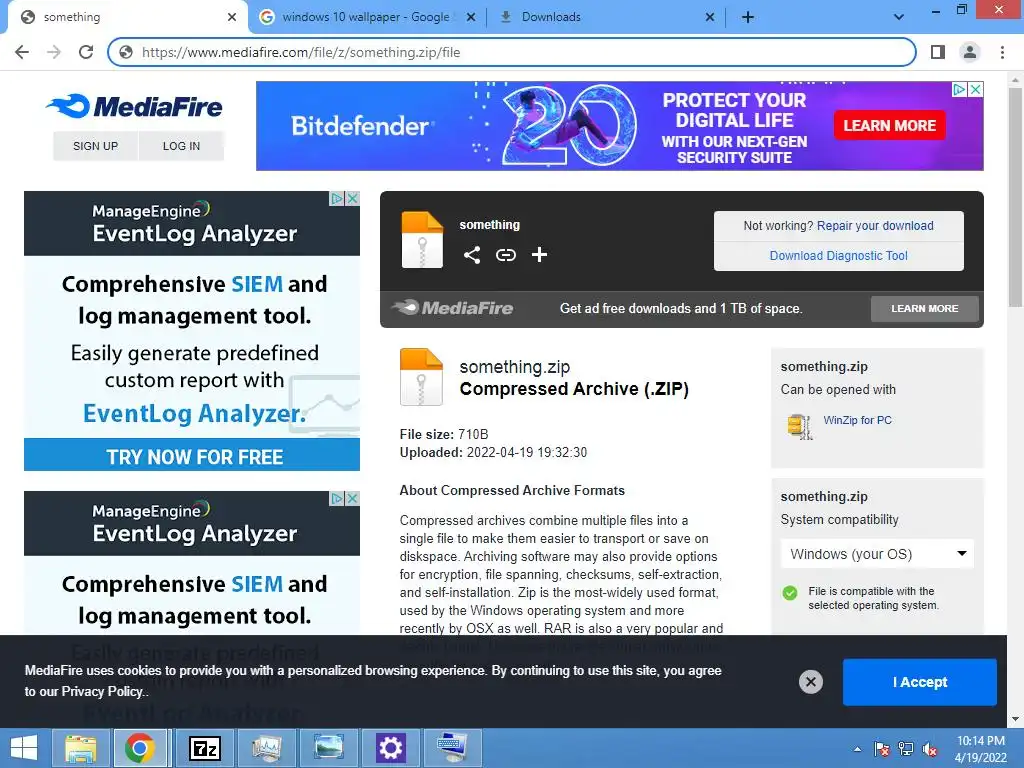Viewport: 1024px width, 768px height.
Task: Open the keyboard monitor app in taskbar
Action: 452,748
